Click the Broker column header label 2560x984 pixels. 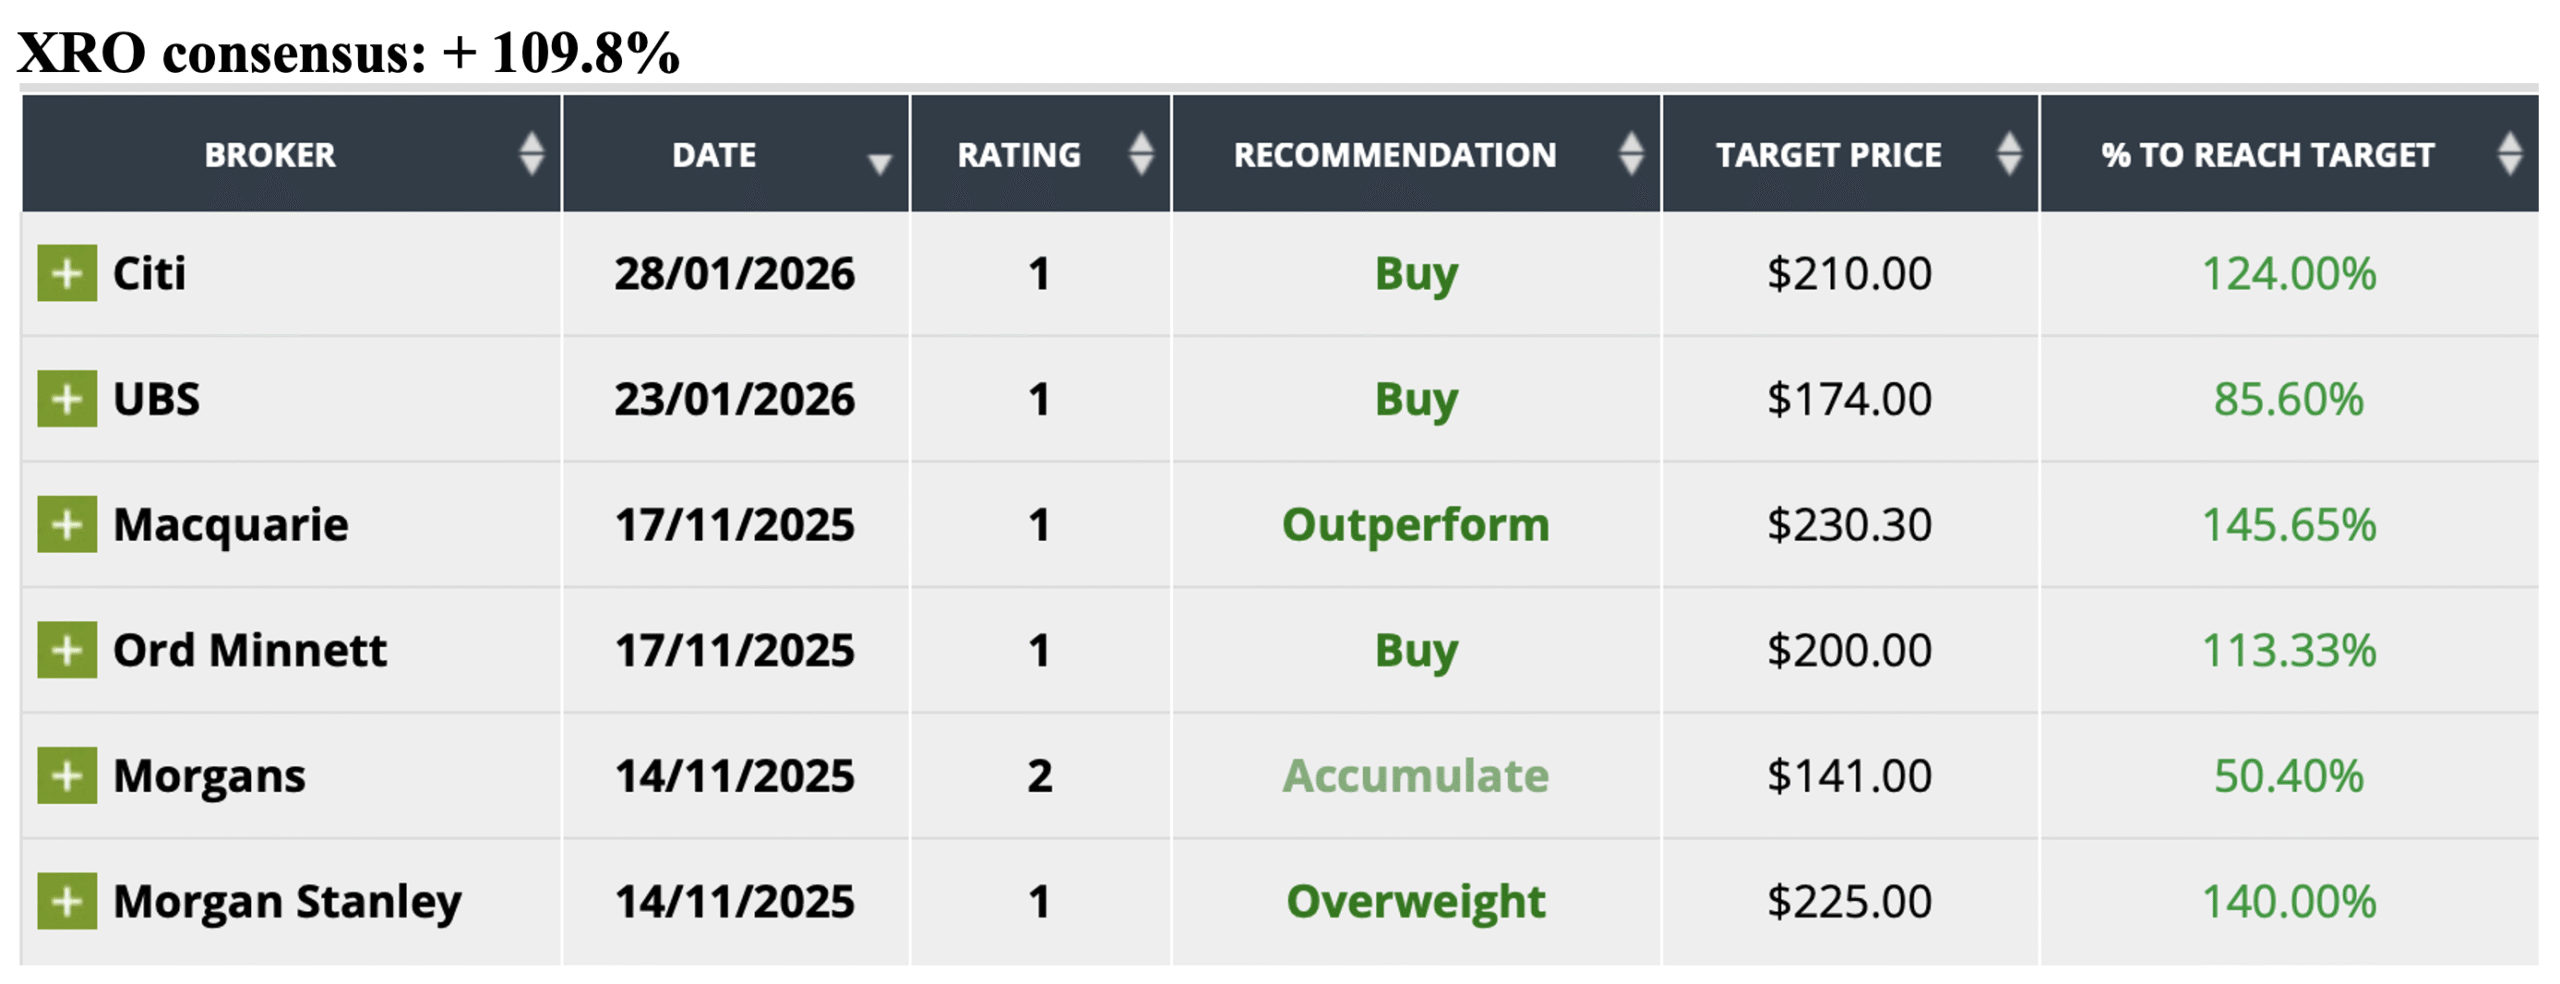[x=270, y=155]
